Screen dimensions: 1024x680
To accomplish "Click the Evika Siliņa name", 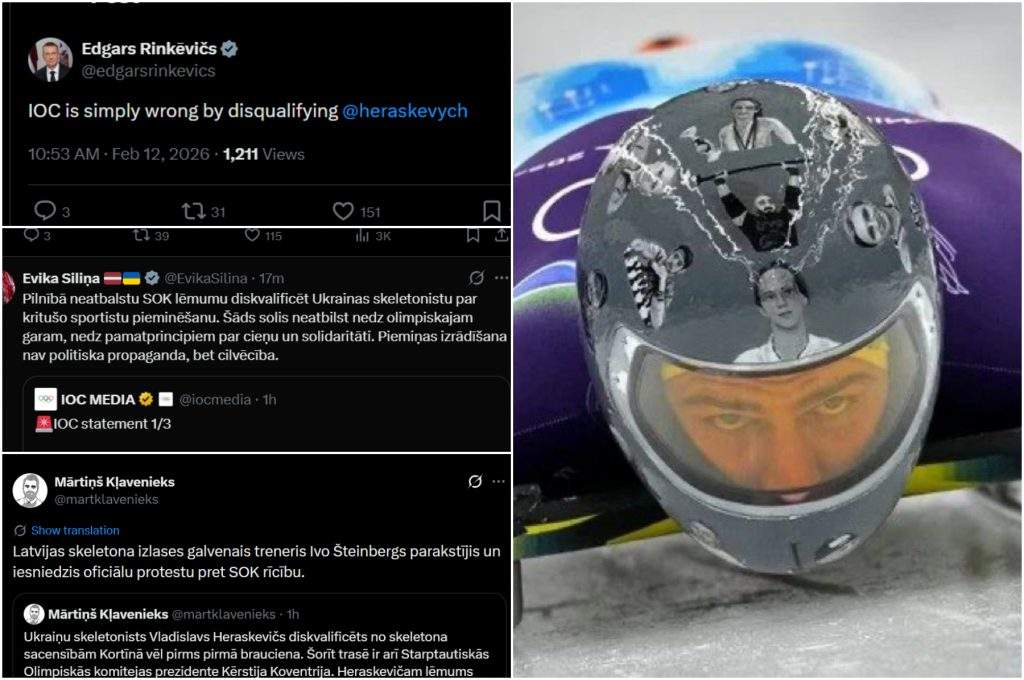I will 61,278.
